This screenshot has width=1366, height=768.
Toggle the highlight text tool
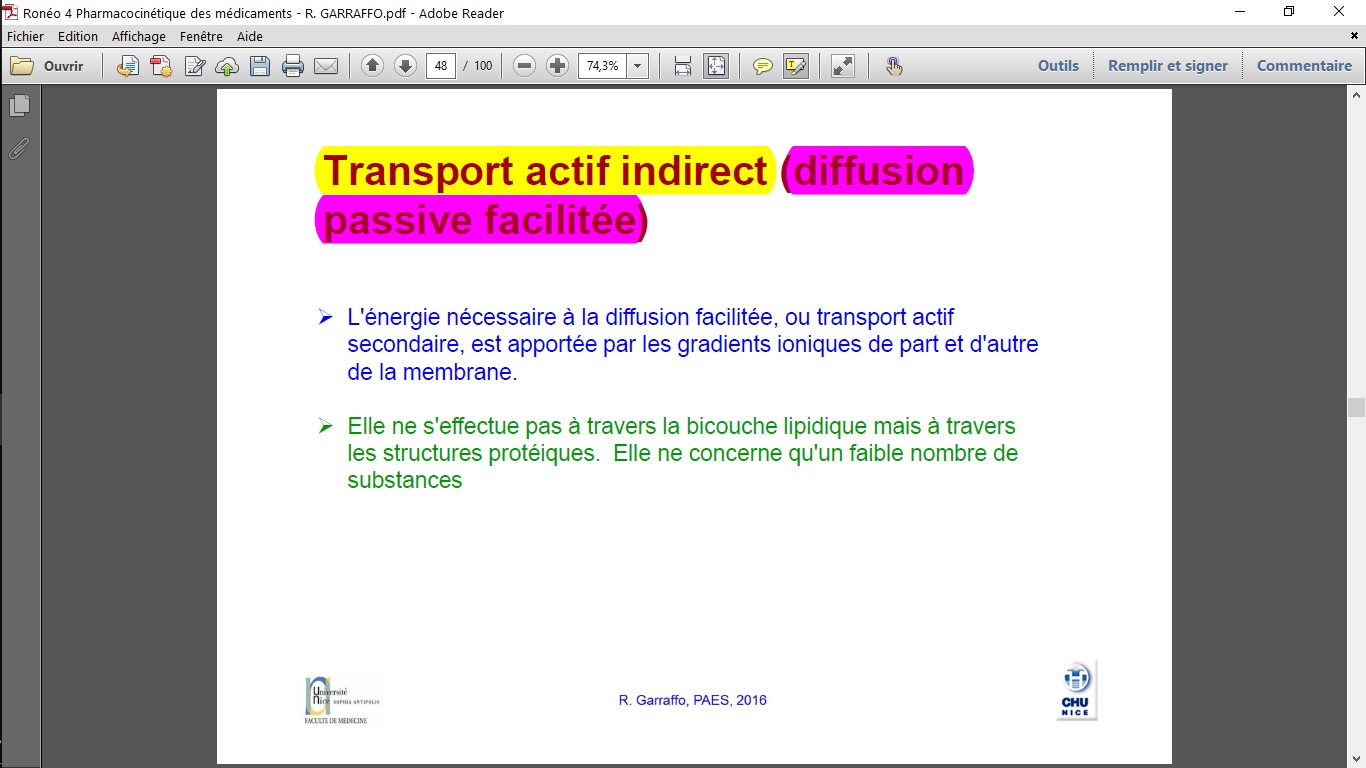click(x=796, y=66)
